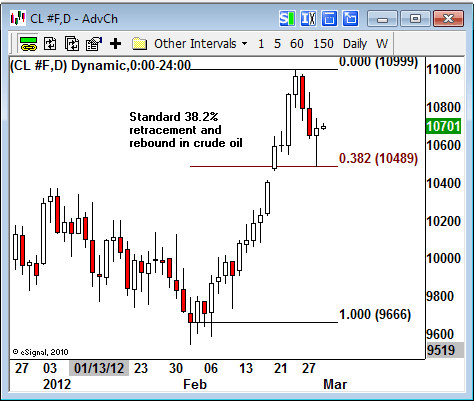The image size is (474, 401).
Task: Open the yellow folder icon
Action: [x=139, y=44]
